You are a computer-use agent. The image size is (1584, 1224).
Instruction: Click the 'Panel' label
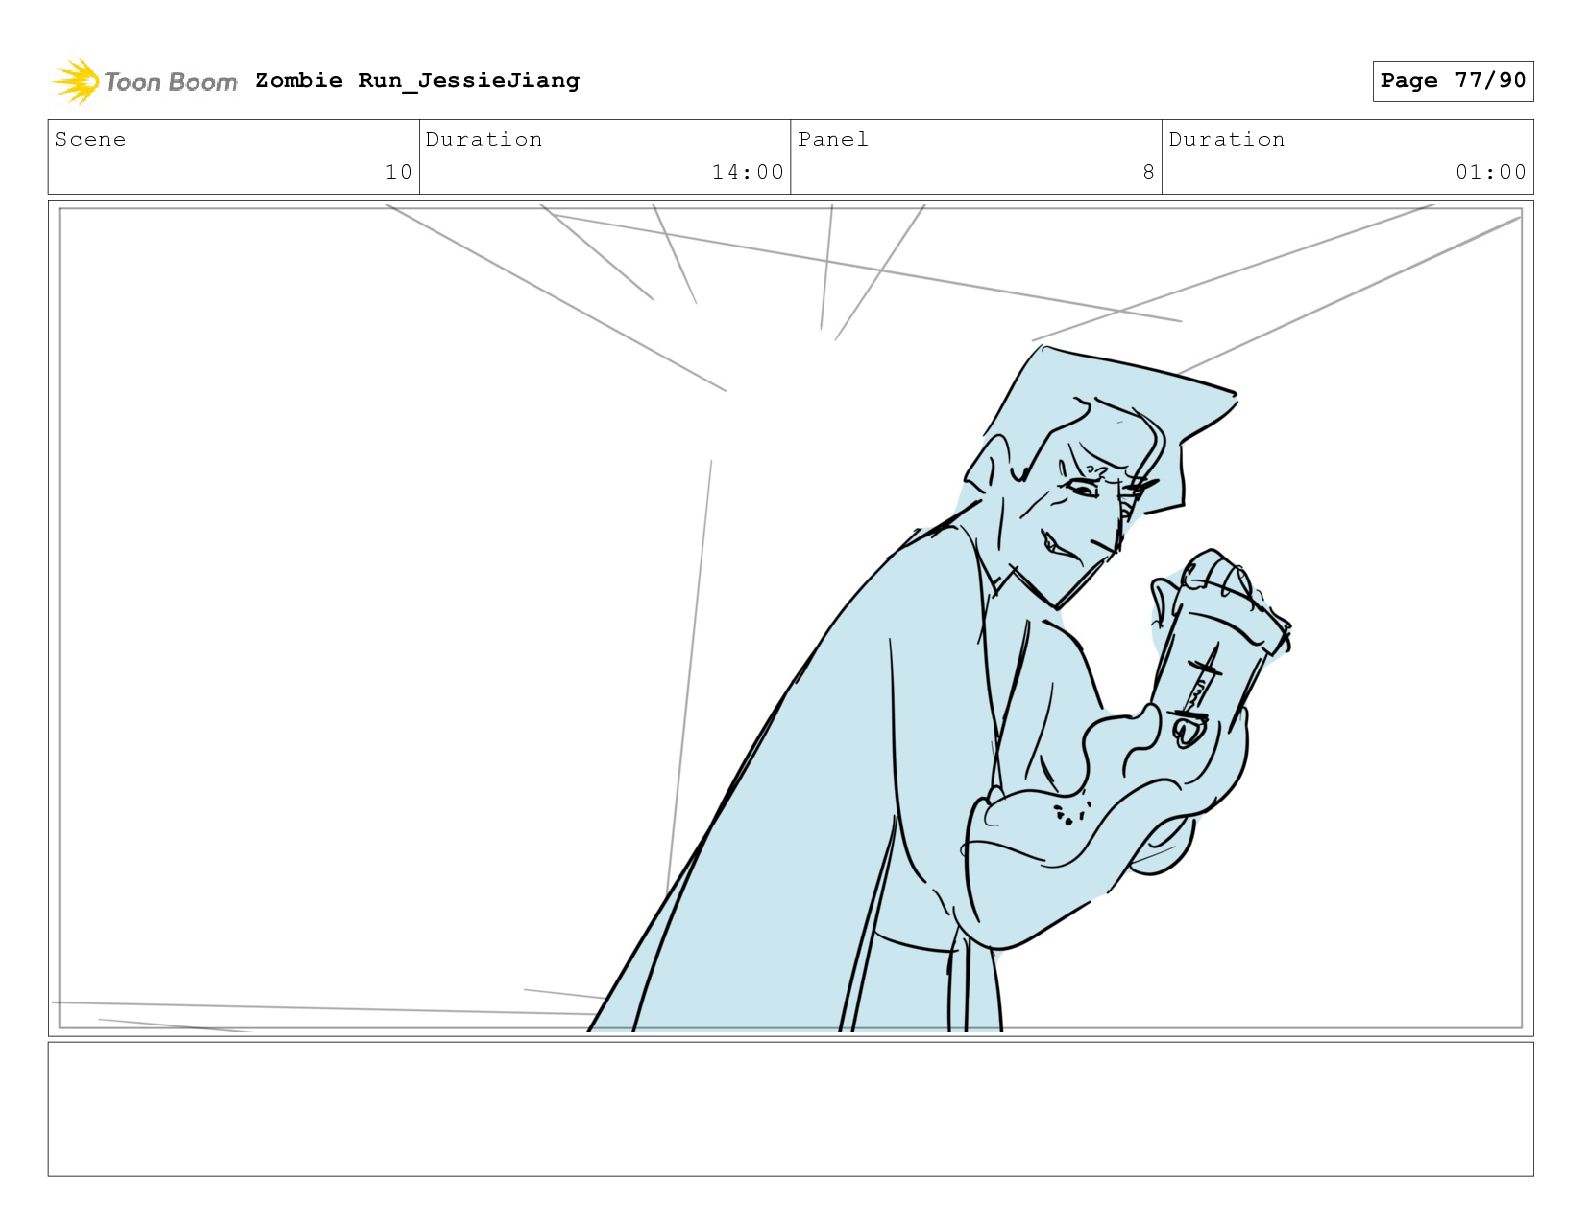(x=833, y=139)
